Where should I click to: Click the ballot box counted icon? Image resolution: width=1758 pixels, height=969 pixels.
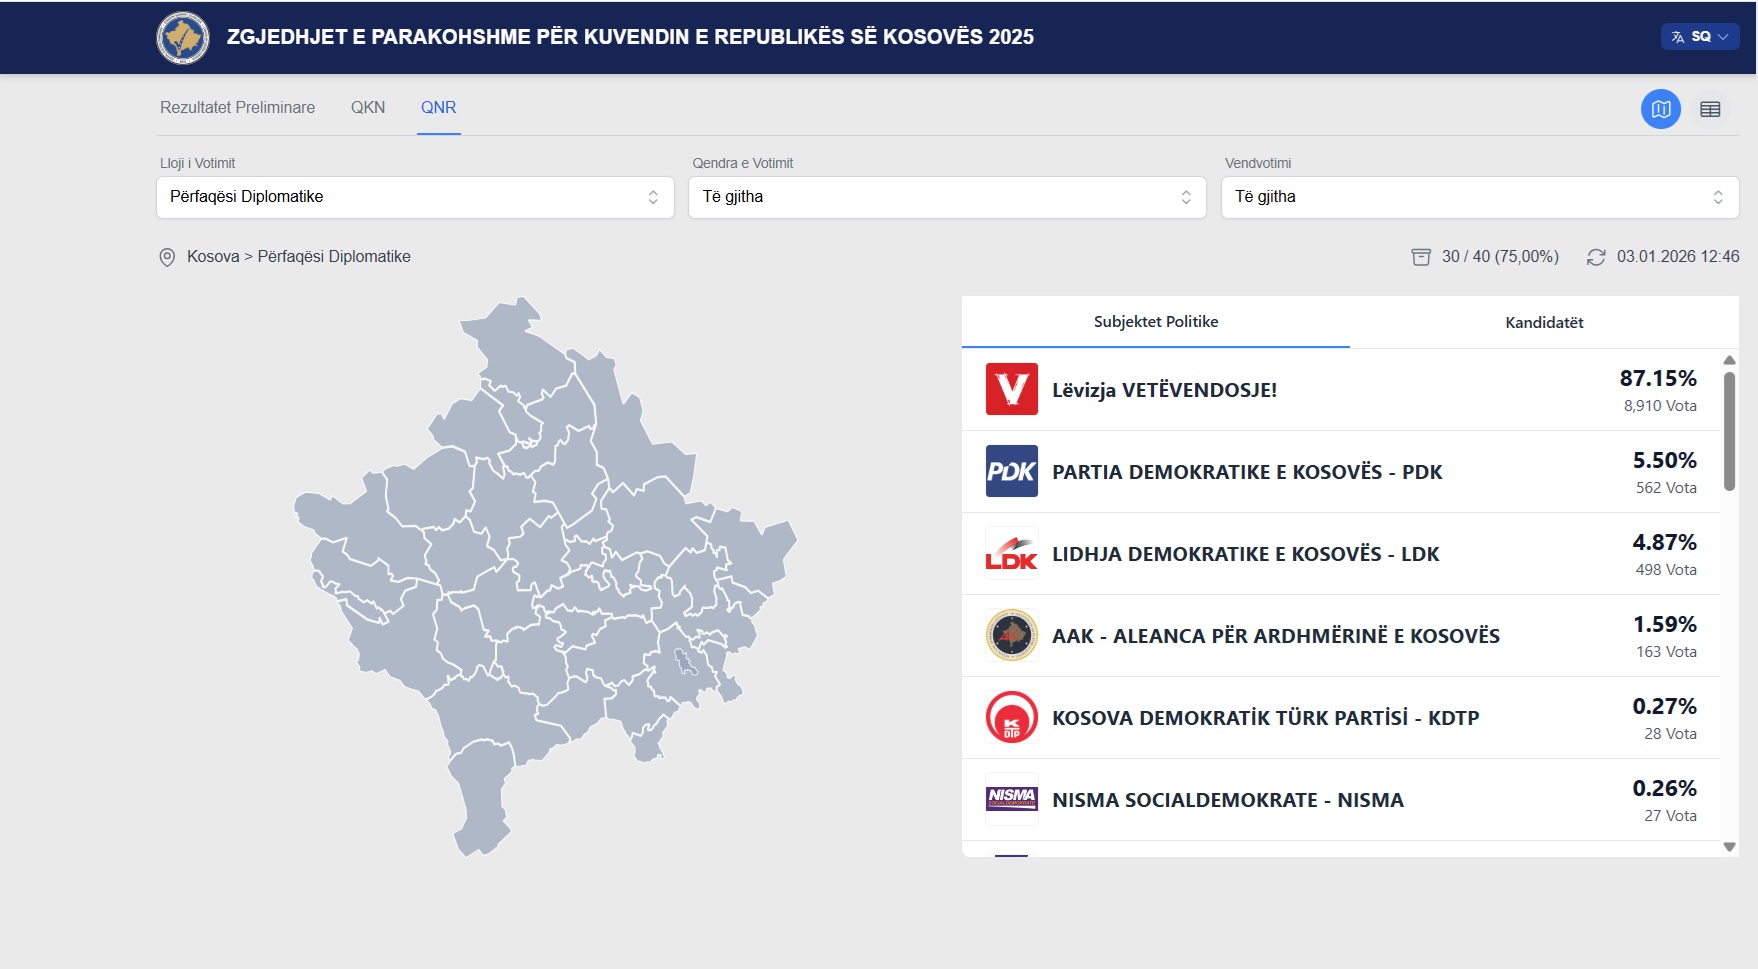pyautogui.click(x=1421, y=257)
